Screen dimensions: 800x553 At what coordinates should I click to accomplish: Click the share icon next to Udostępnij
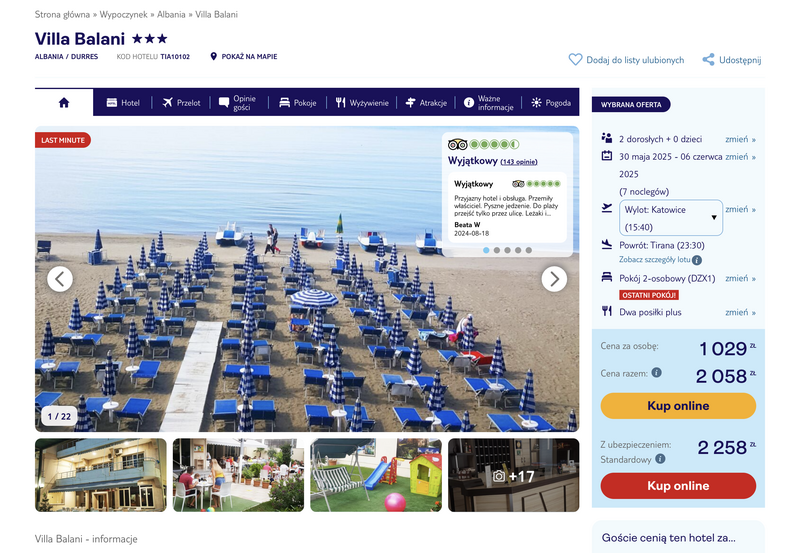click(708, 60)
